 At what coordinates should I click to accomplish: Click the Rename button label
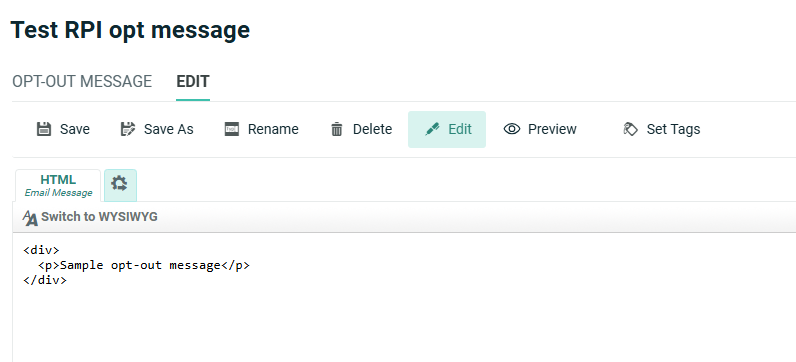coord(273,129)
